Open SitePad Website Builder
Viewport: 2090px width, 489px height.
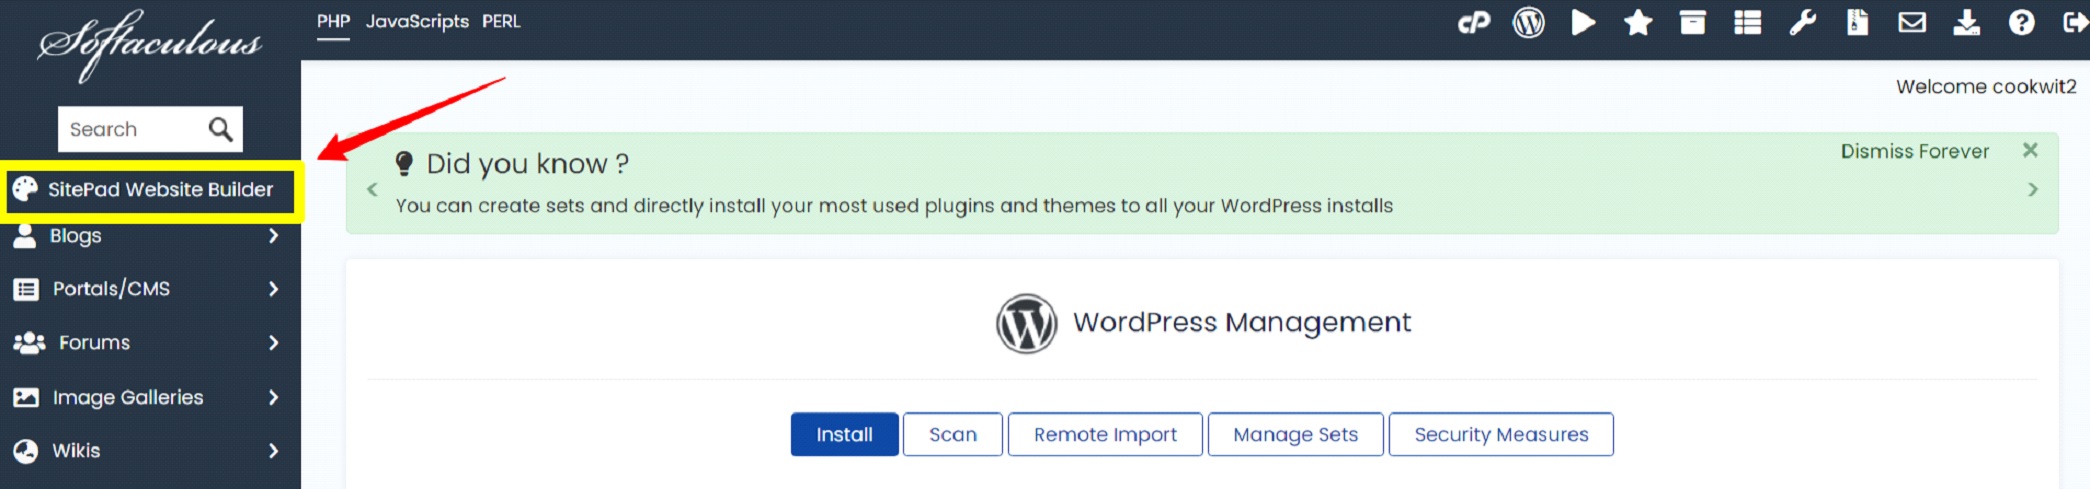(151, 189)
